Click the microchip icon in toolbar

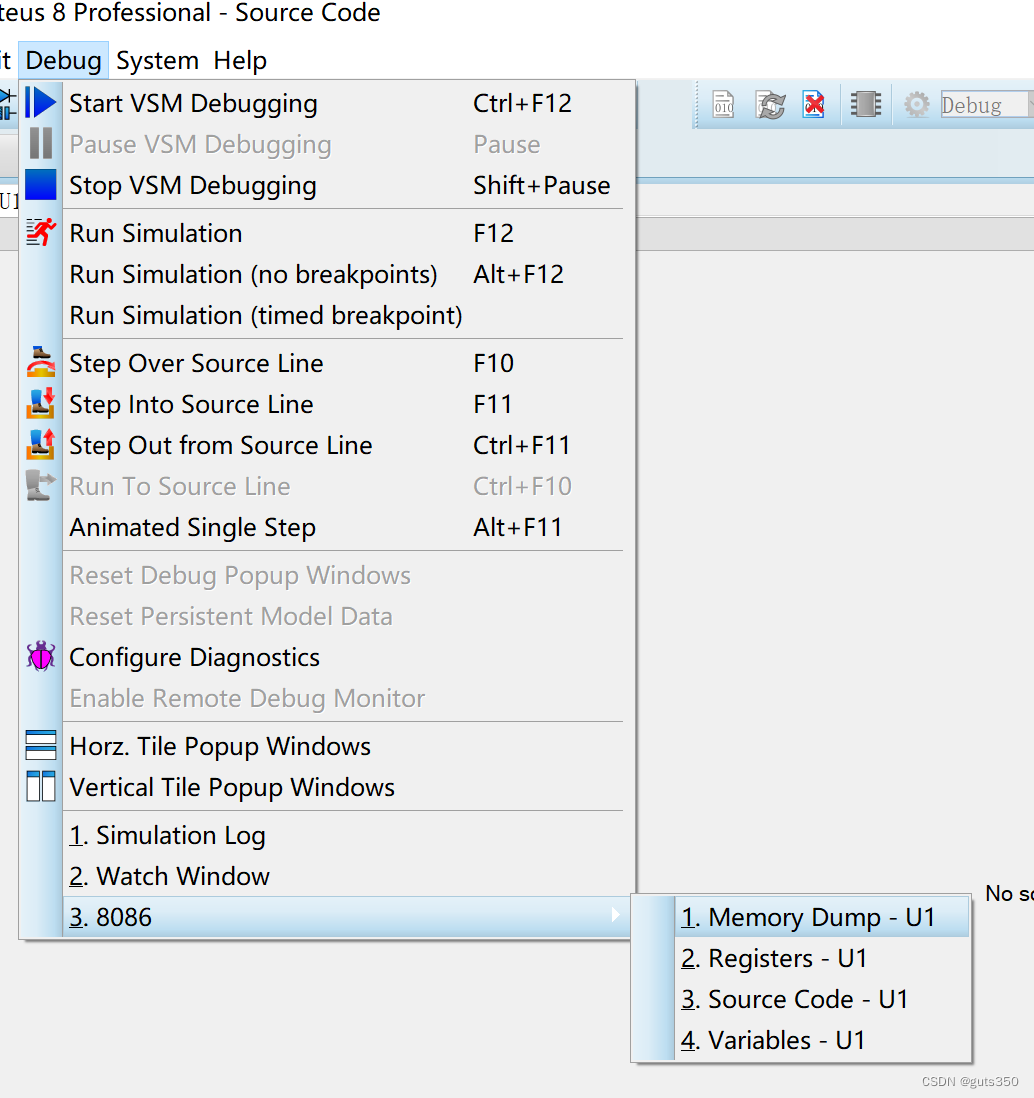tap(866, 105)
